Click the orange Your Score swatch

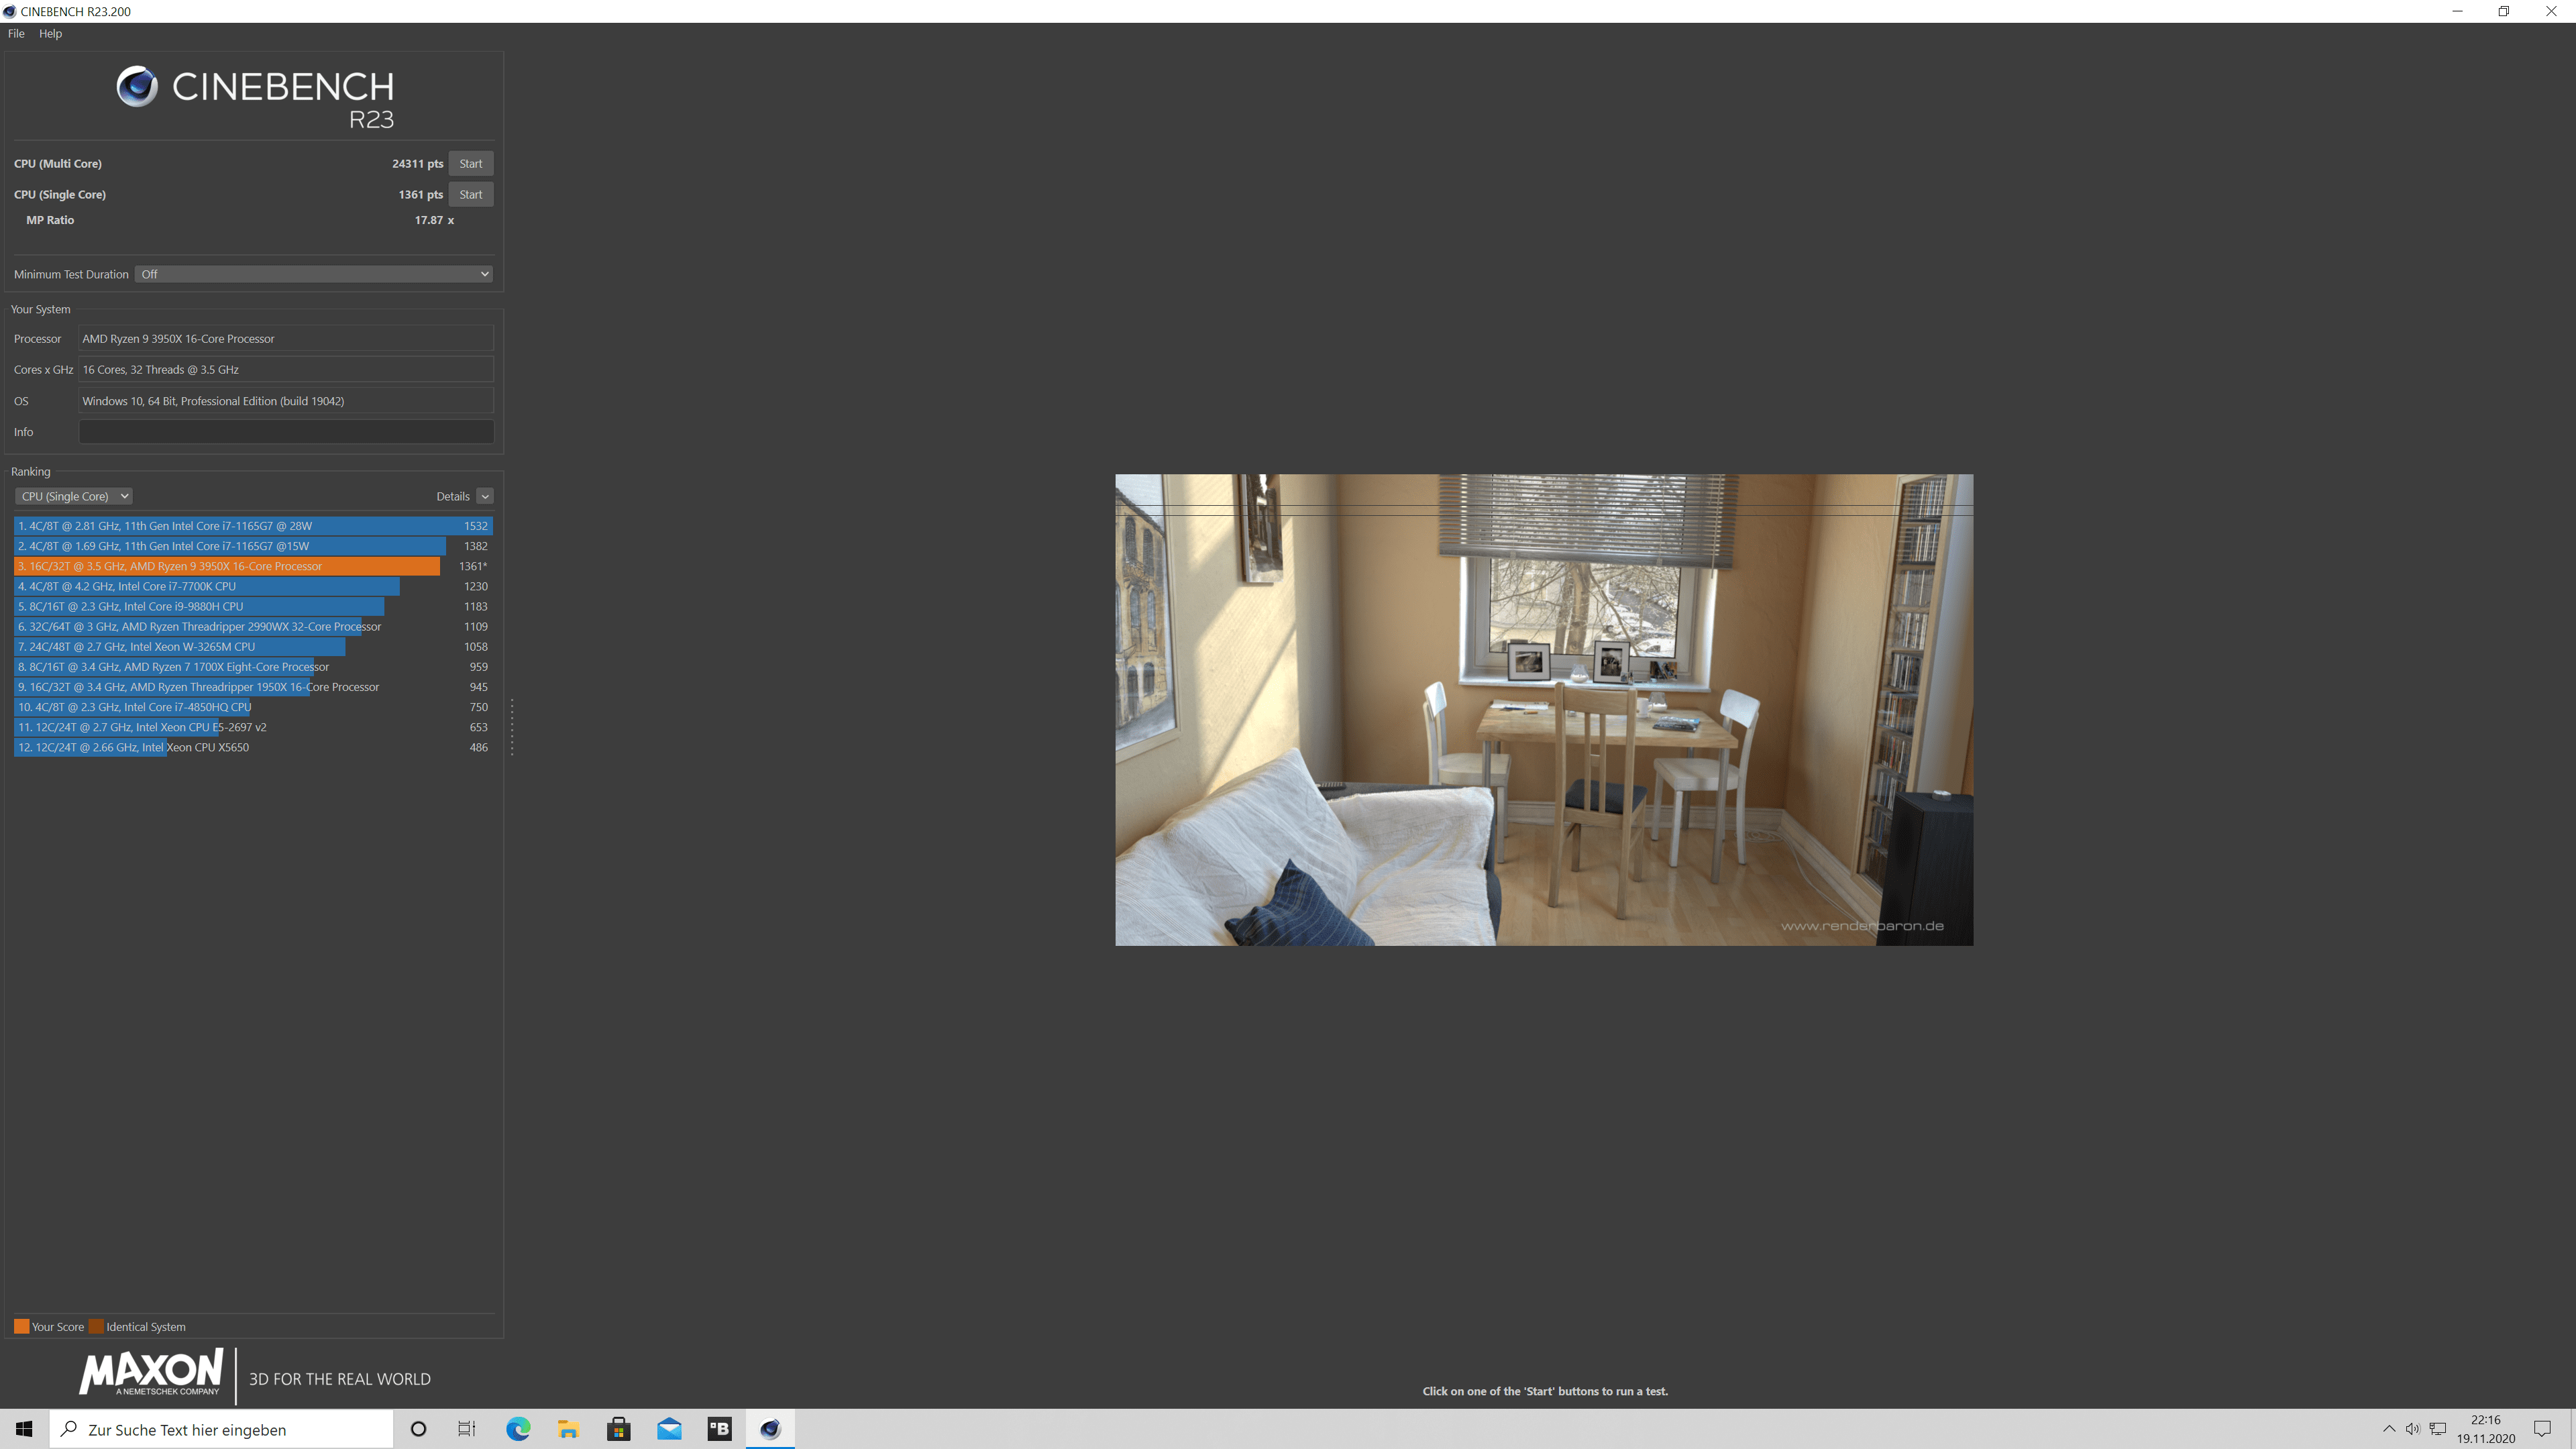point(21,1327)
